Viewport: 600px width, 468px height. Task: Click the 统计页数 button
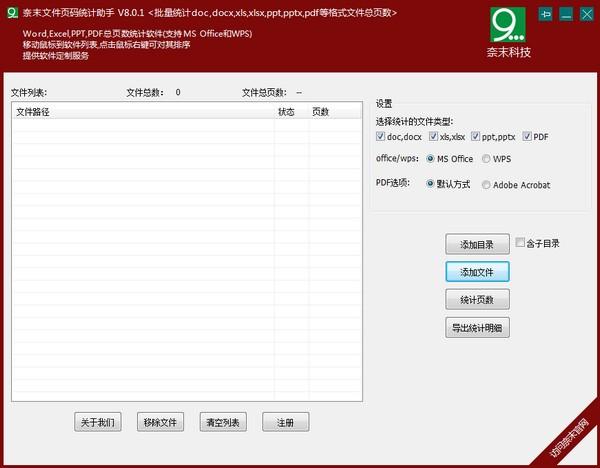click(x=477, y=300)
